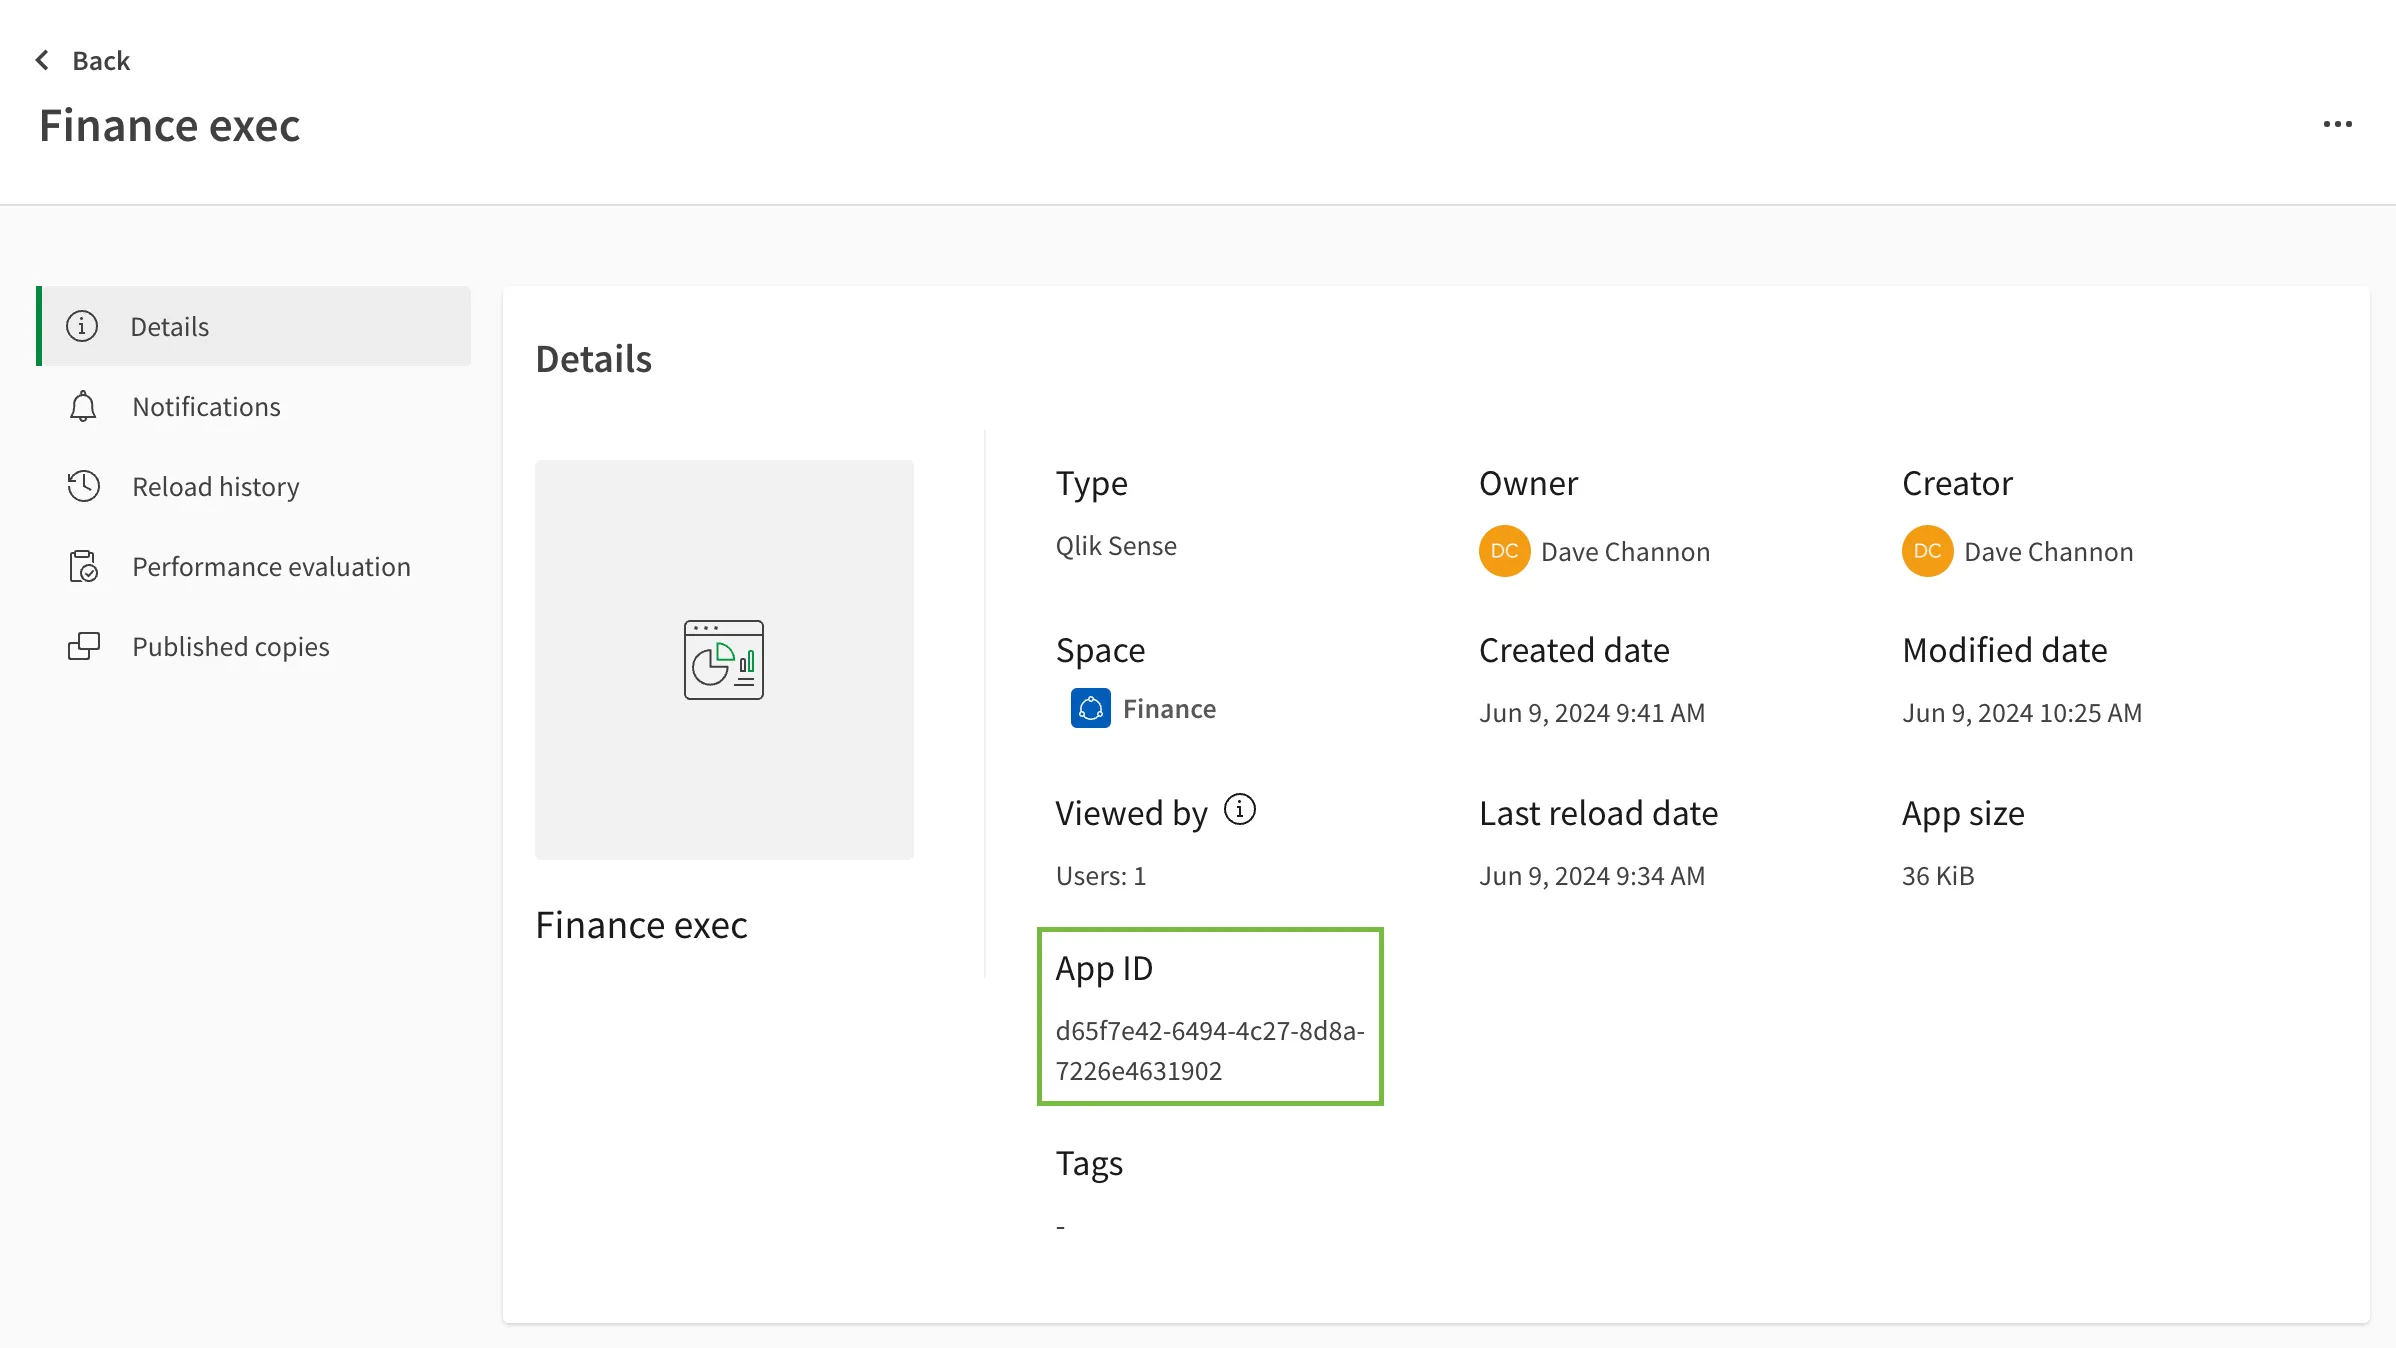The image size is (2396, 1348).
Task: Open the three-dot options menu
Action: (2338, 124)
